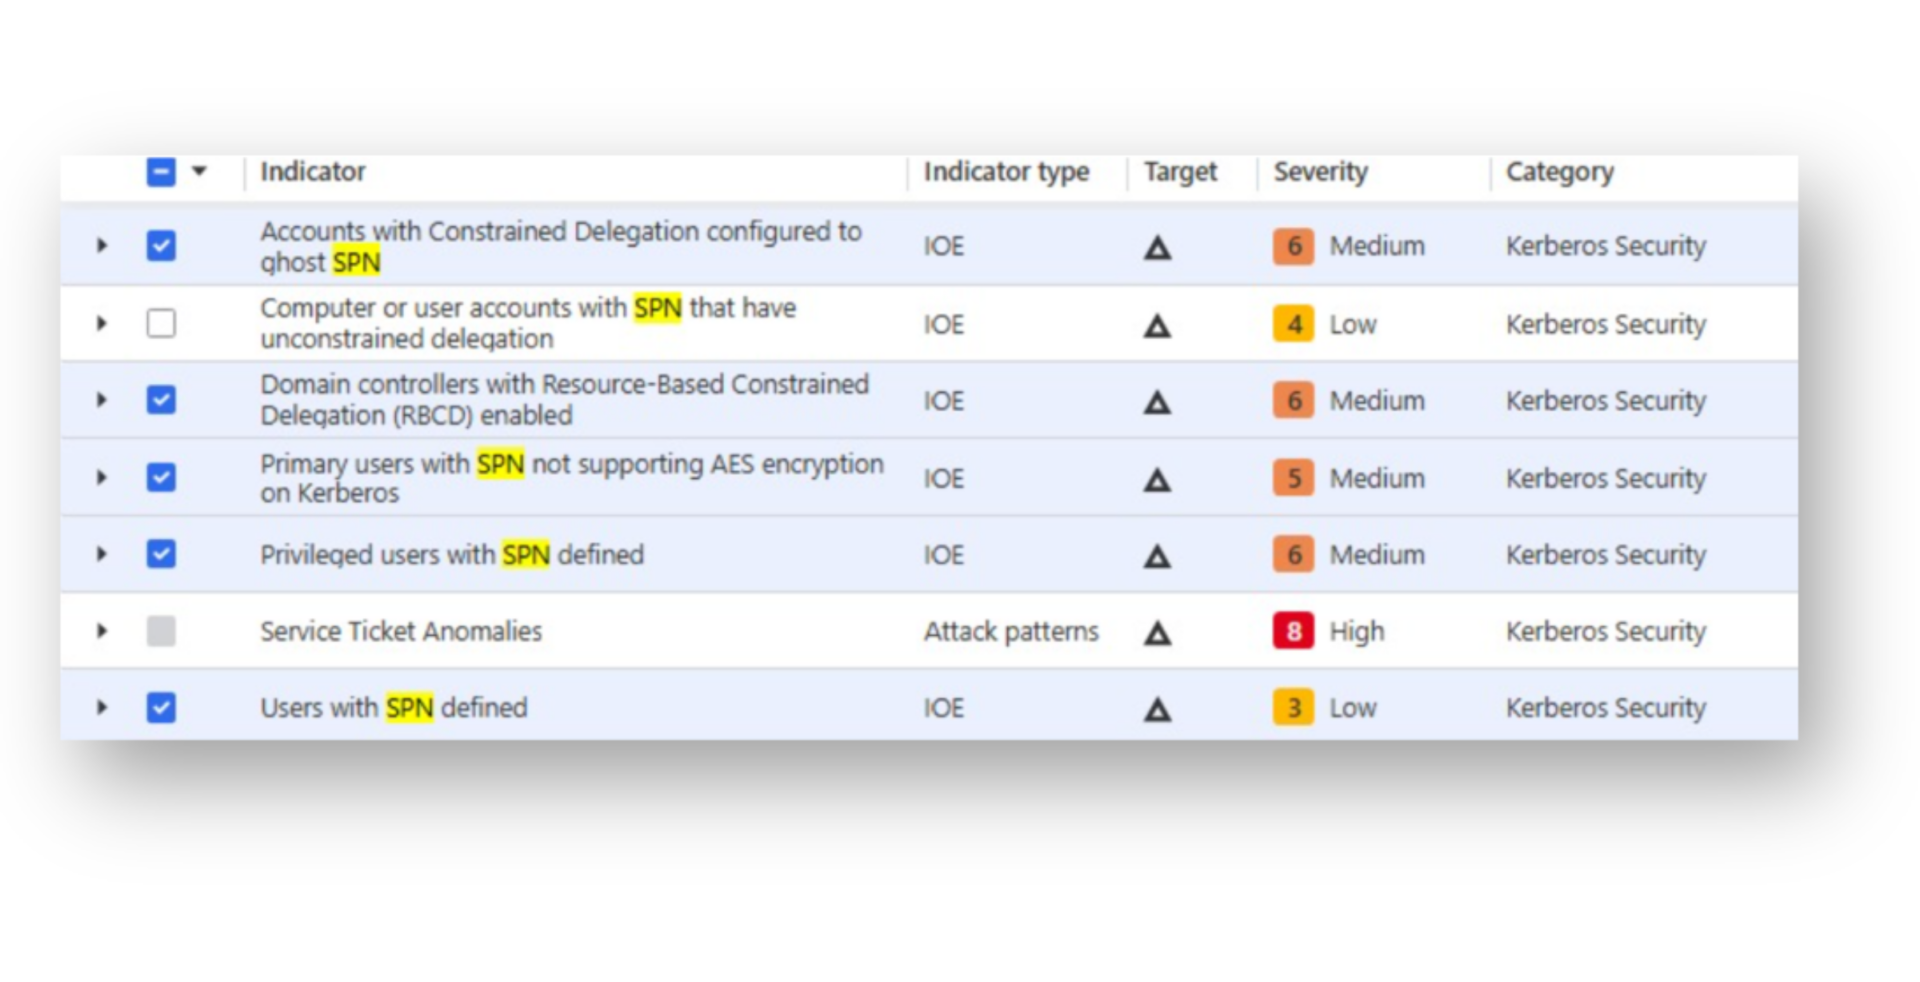
Task: Click target icon for AES encryption row
Action: 1157,479
